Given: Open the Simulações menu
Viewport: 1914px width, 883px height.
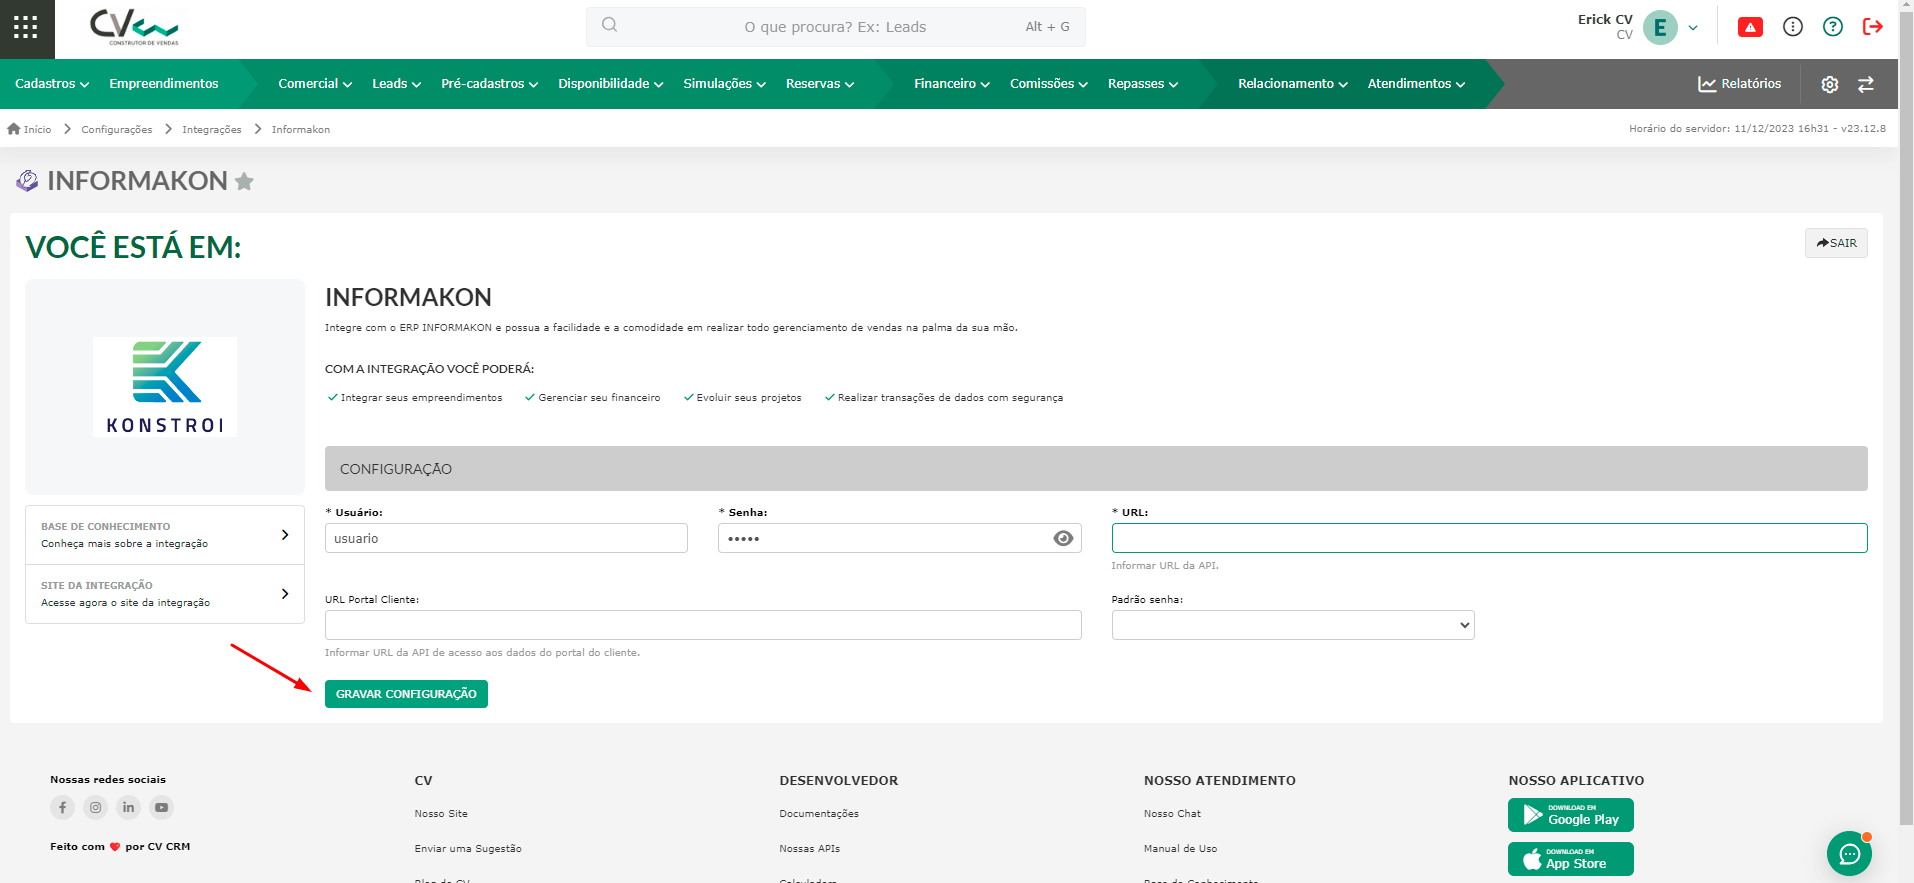Looking at the screenshot, I should (x=724, y=84).
